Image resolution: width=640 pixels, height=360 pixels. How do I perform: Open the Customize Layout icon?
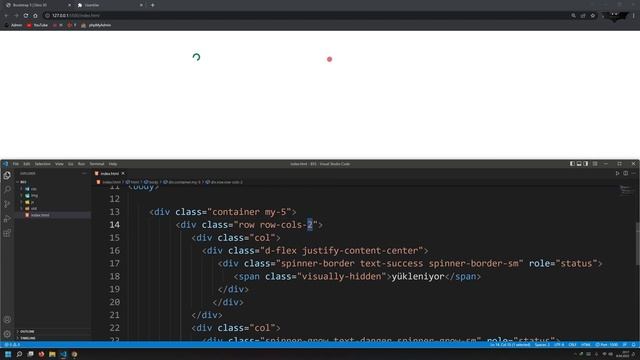click(595, 164)
